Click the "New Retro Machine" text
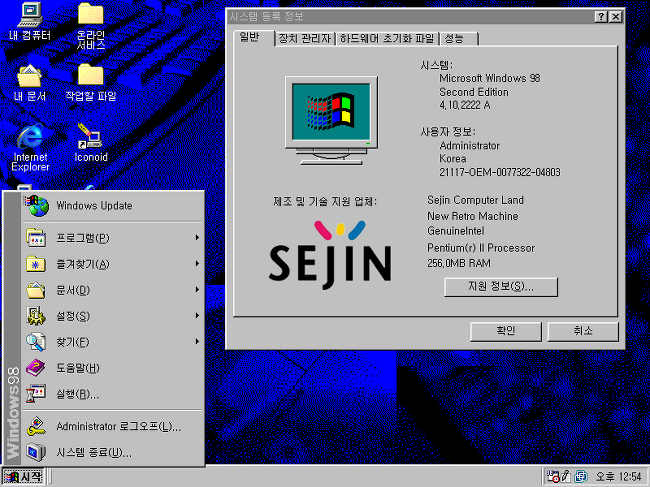Screen dimensions: 650x487 pos(473,216)
